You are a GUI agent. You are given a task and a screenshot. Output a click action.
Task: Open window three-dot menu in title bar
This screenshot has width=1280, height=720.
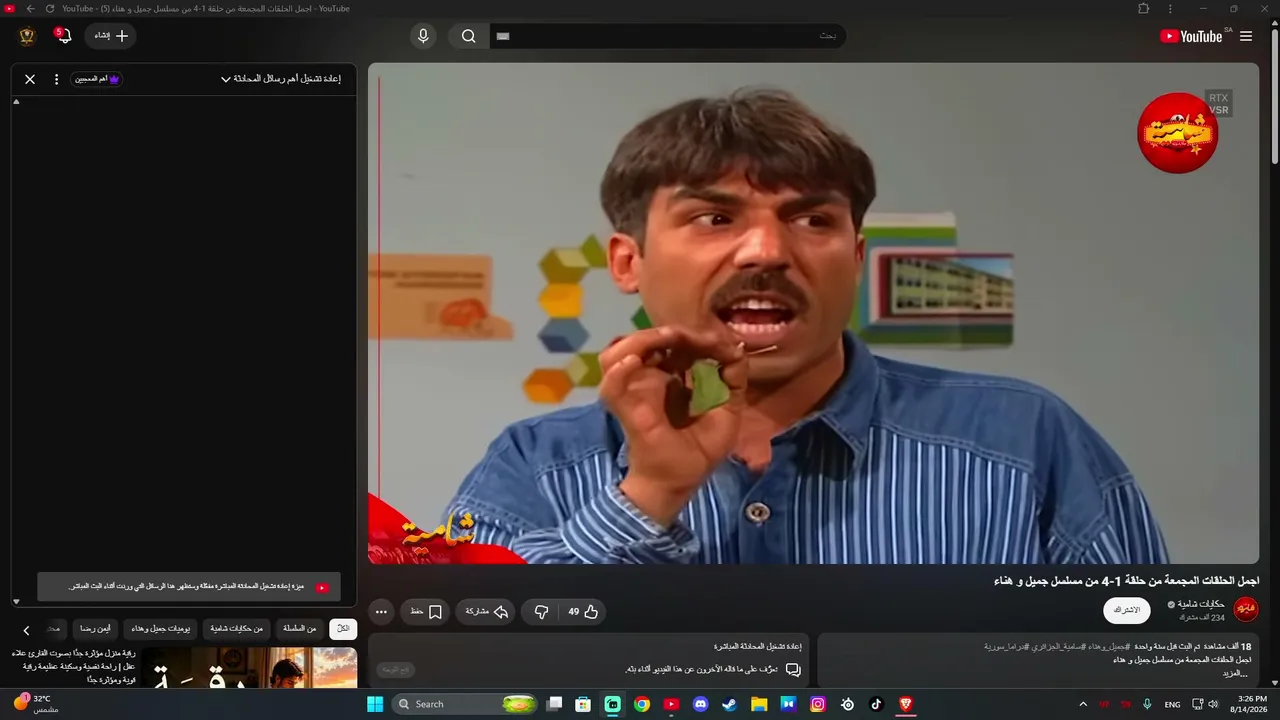point(1170,9)
